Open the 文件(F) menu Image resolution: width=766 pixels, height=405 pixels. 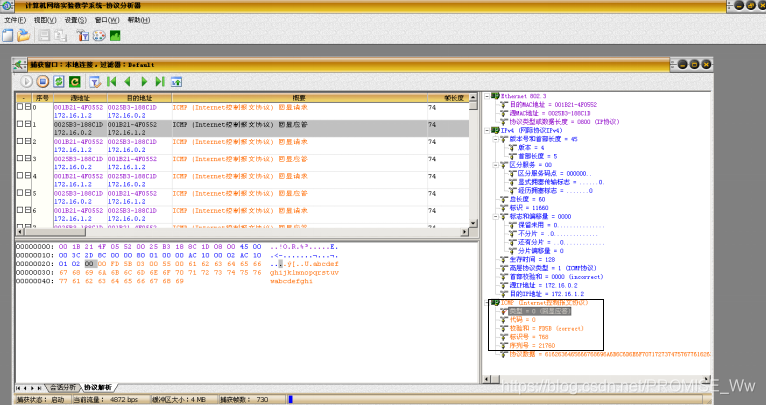tap(15, 20)
